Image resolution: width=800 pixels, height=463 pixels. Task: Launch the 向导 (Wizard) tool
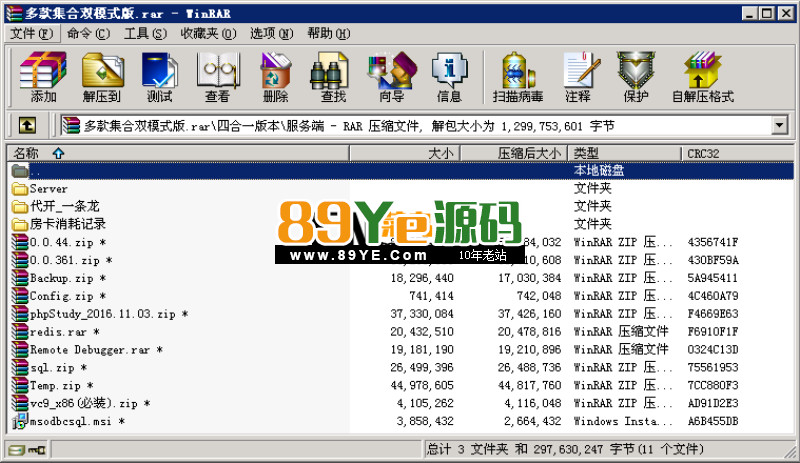coord(392,77)
